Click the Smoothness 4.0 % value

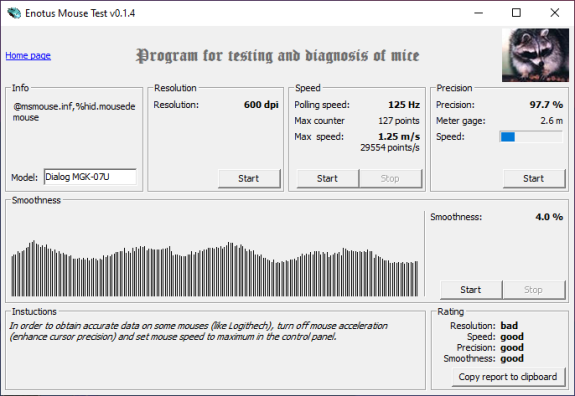549,217
